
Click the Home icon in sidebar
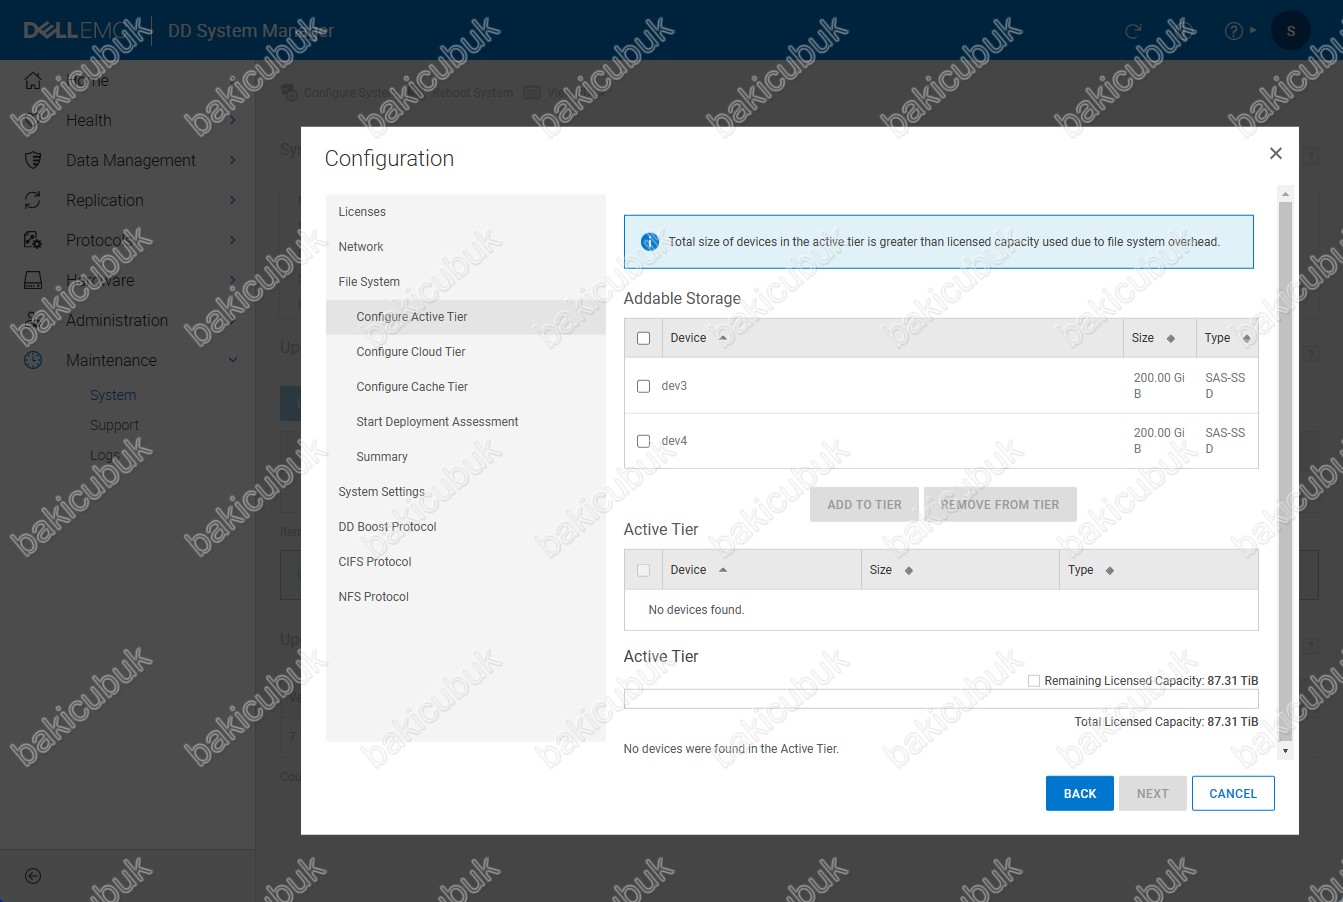pos(33,80)
